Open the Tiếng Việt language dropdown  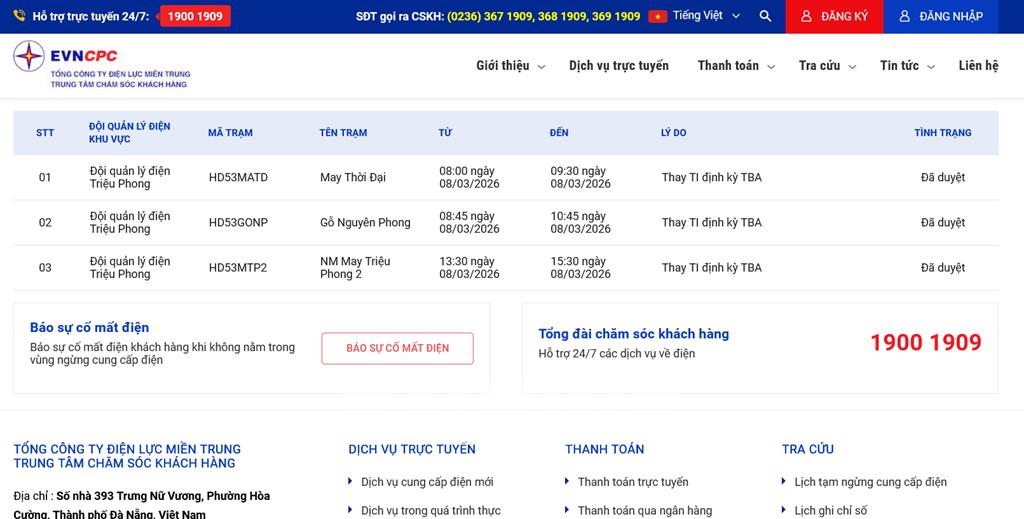707,16
